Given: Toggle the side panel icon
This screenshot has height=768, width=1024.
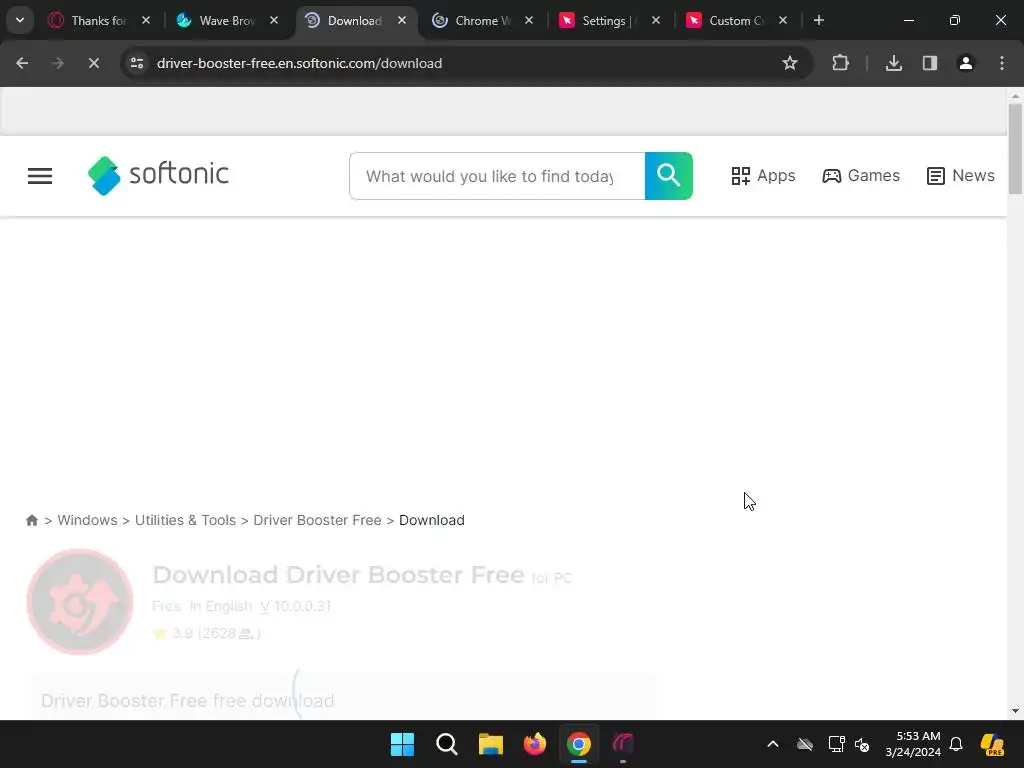Looking at the screenshot, I should 930,63.
